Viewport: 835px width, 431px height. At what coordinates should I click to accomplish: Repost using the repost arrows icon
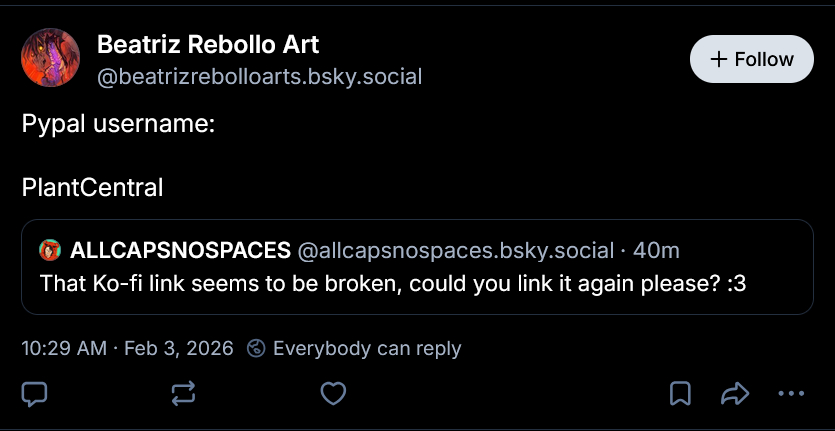point(184,394)
